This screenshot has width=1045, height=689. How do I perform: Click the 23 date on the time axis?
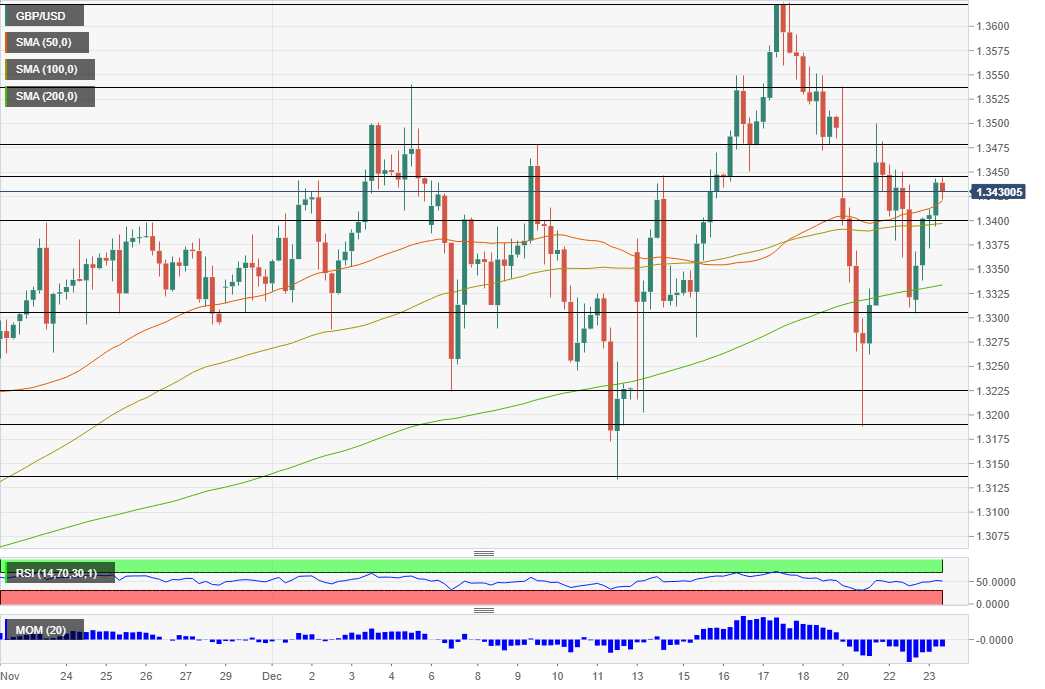point(930,676)
